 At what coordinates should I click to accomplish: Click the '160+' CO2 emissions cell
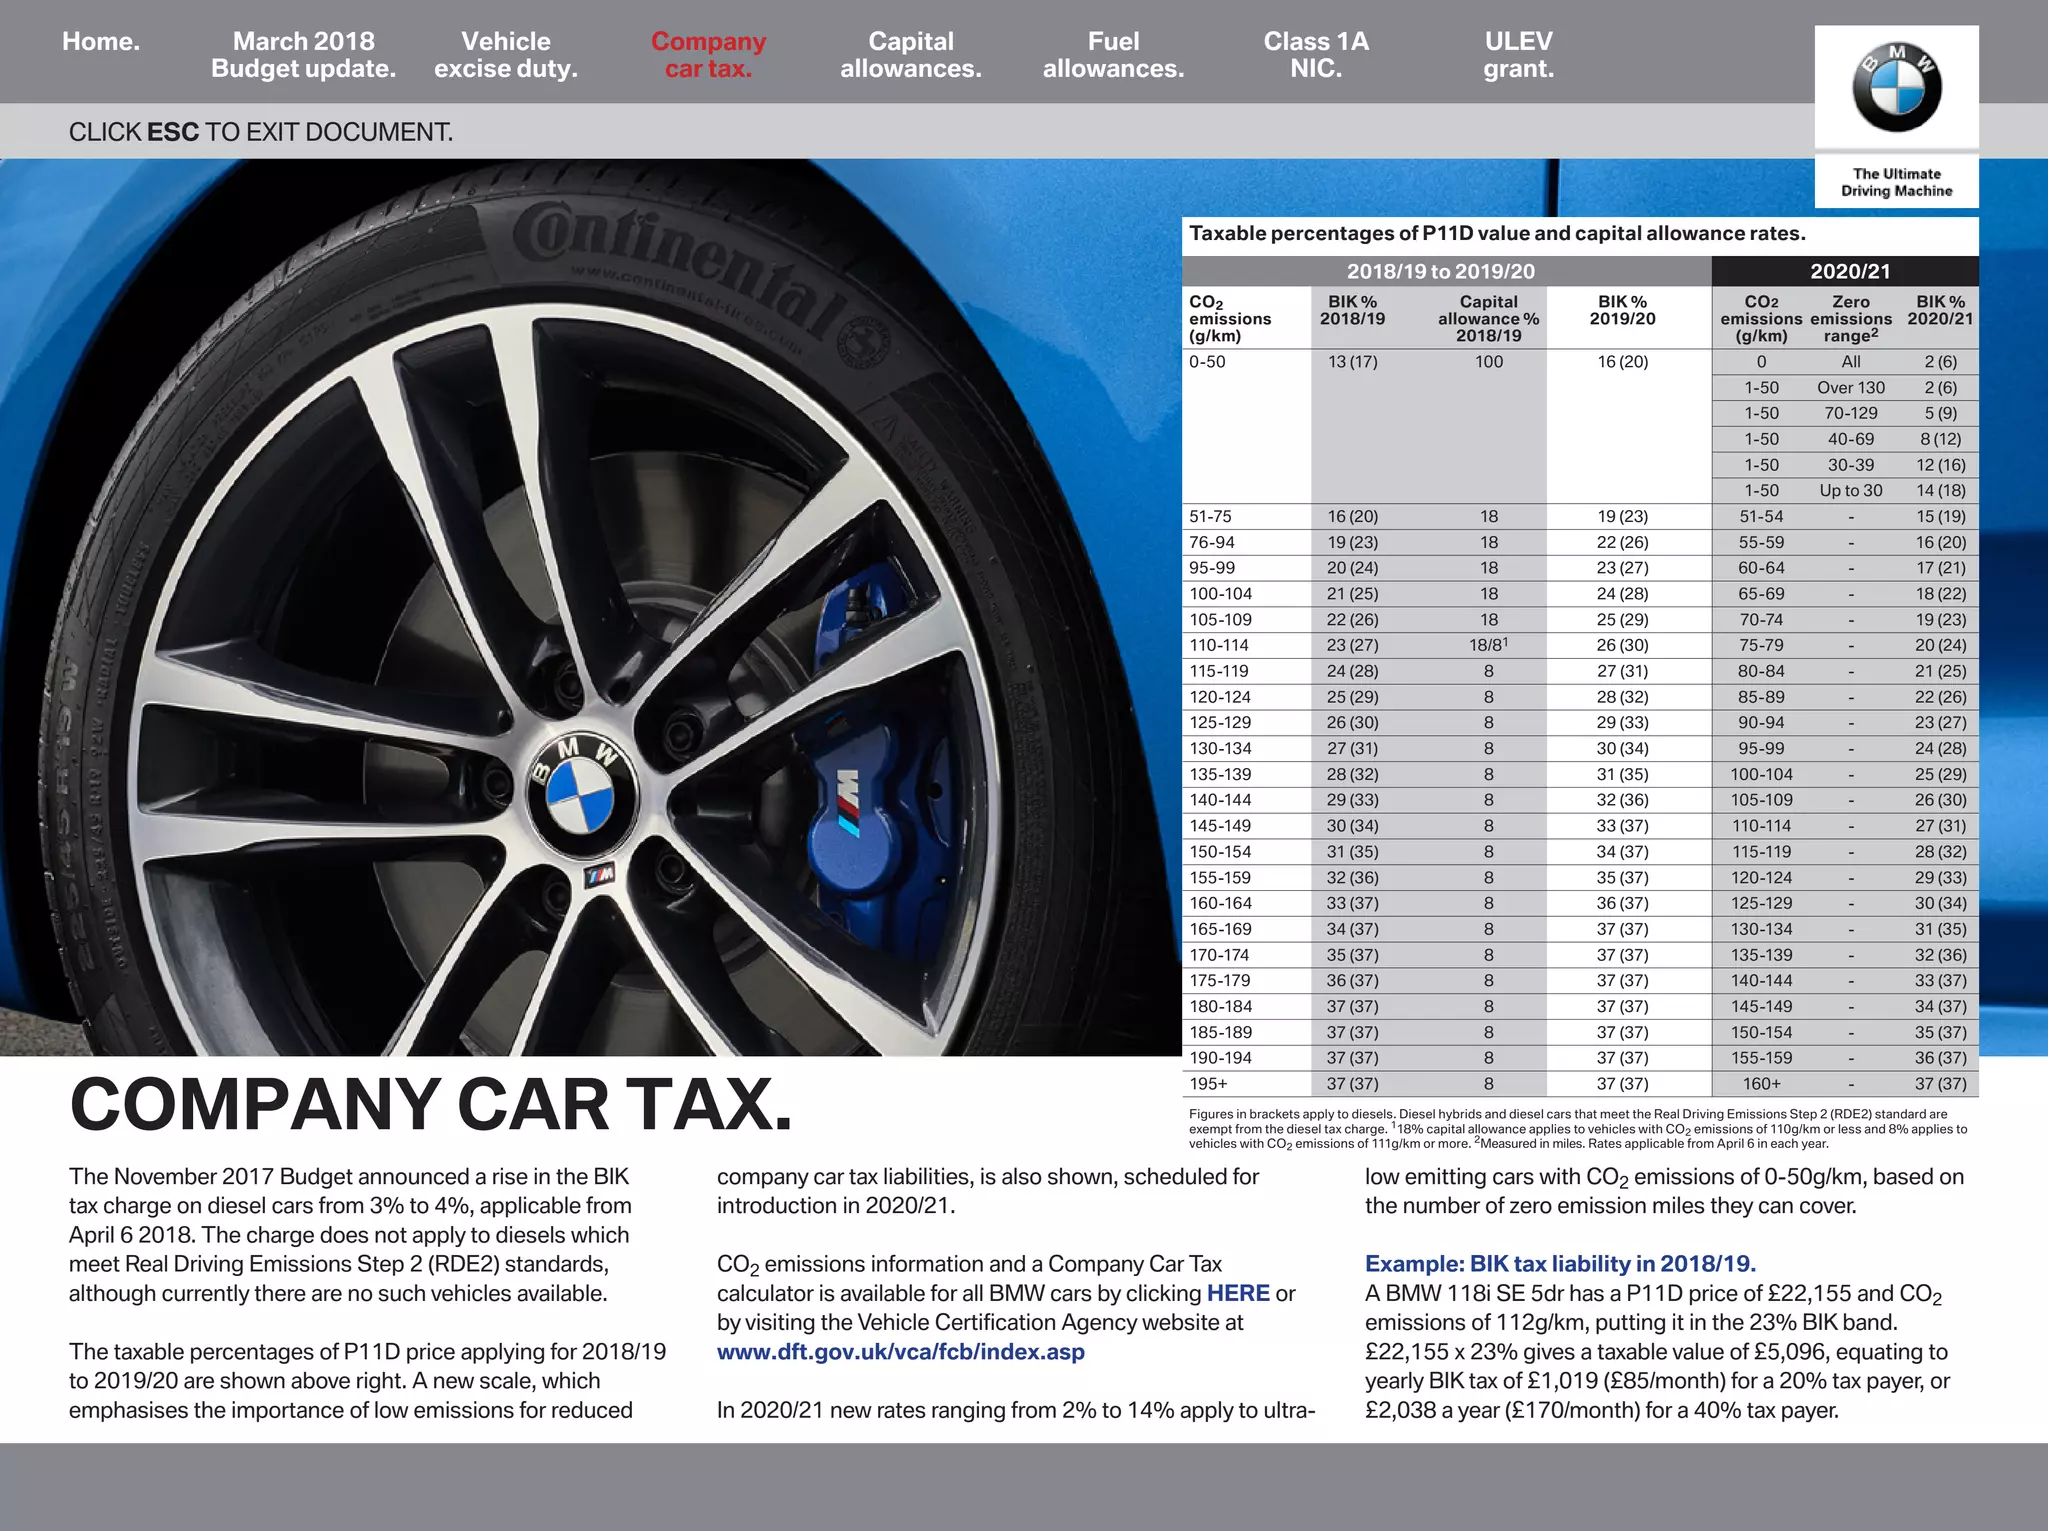pos(1761,1084)
